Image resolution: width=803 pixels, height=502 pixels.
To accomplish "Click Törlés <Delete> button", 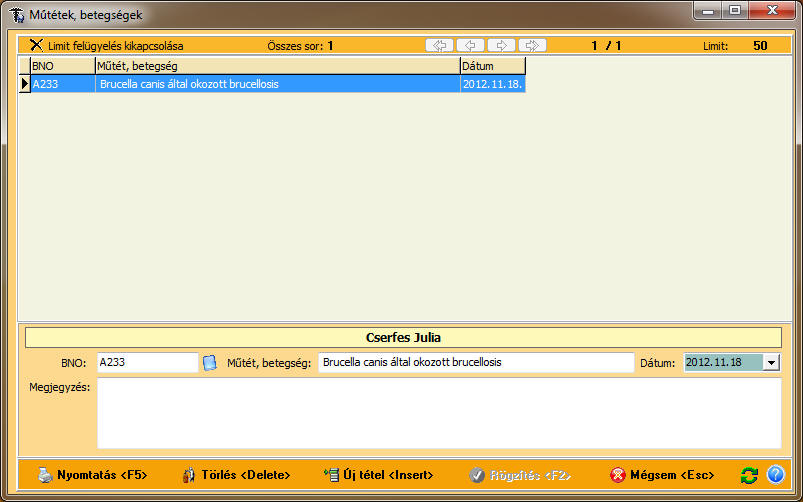I will click(237, 475).
